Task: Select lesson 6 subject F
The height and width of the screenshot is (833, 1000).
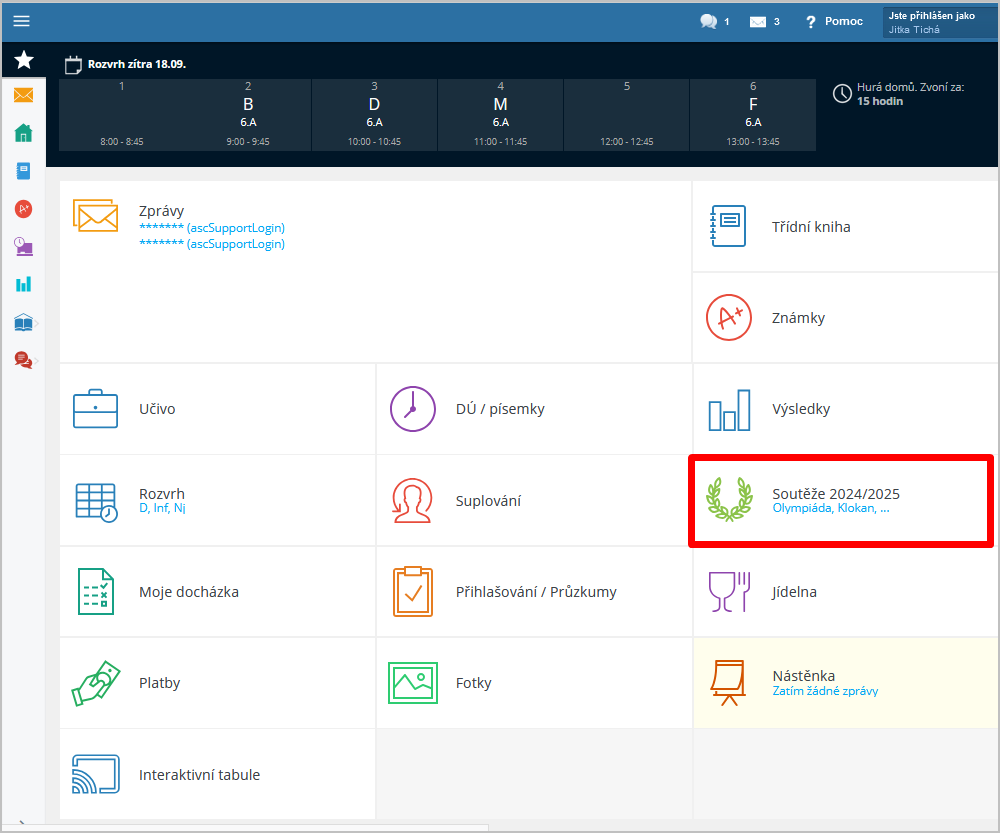Action: pyautogui.click(x=753, y=115)
